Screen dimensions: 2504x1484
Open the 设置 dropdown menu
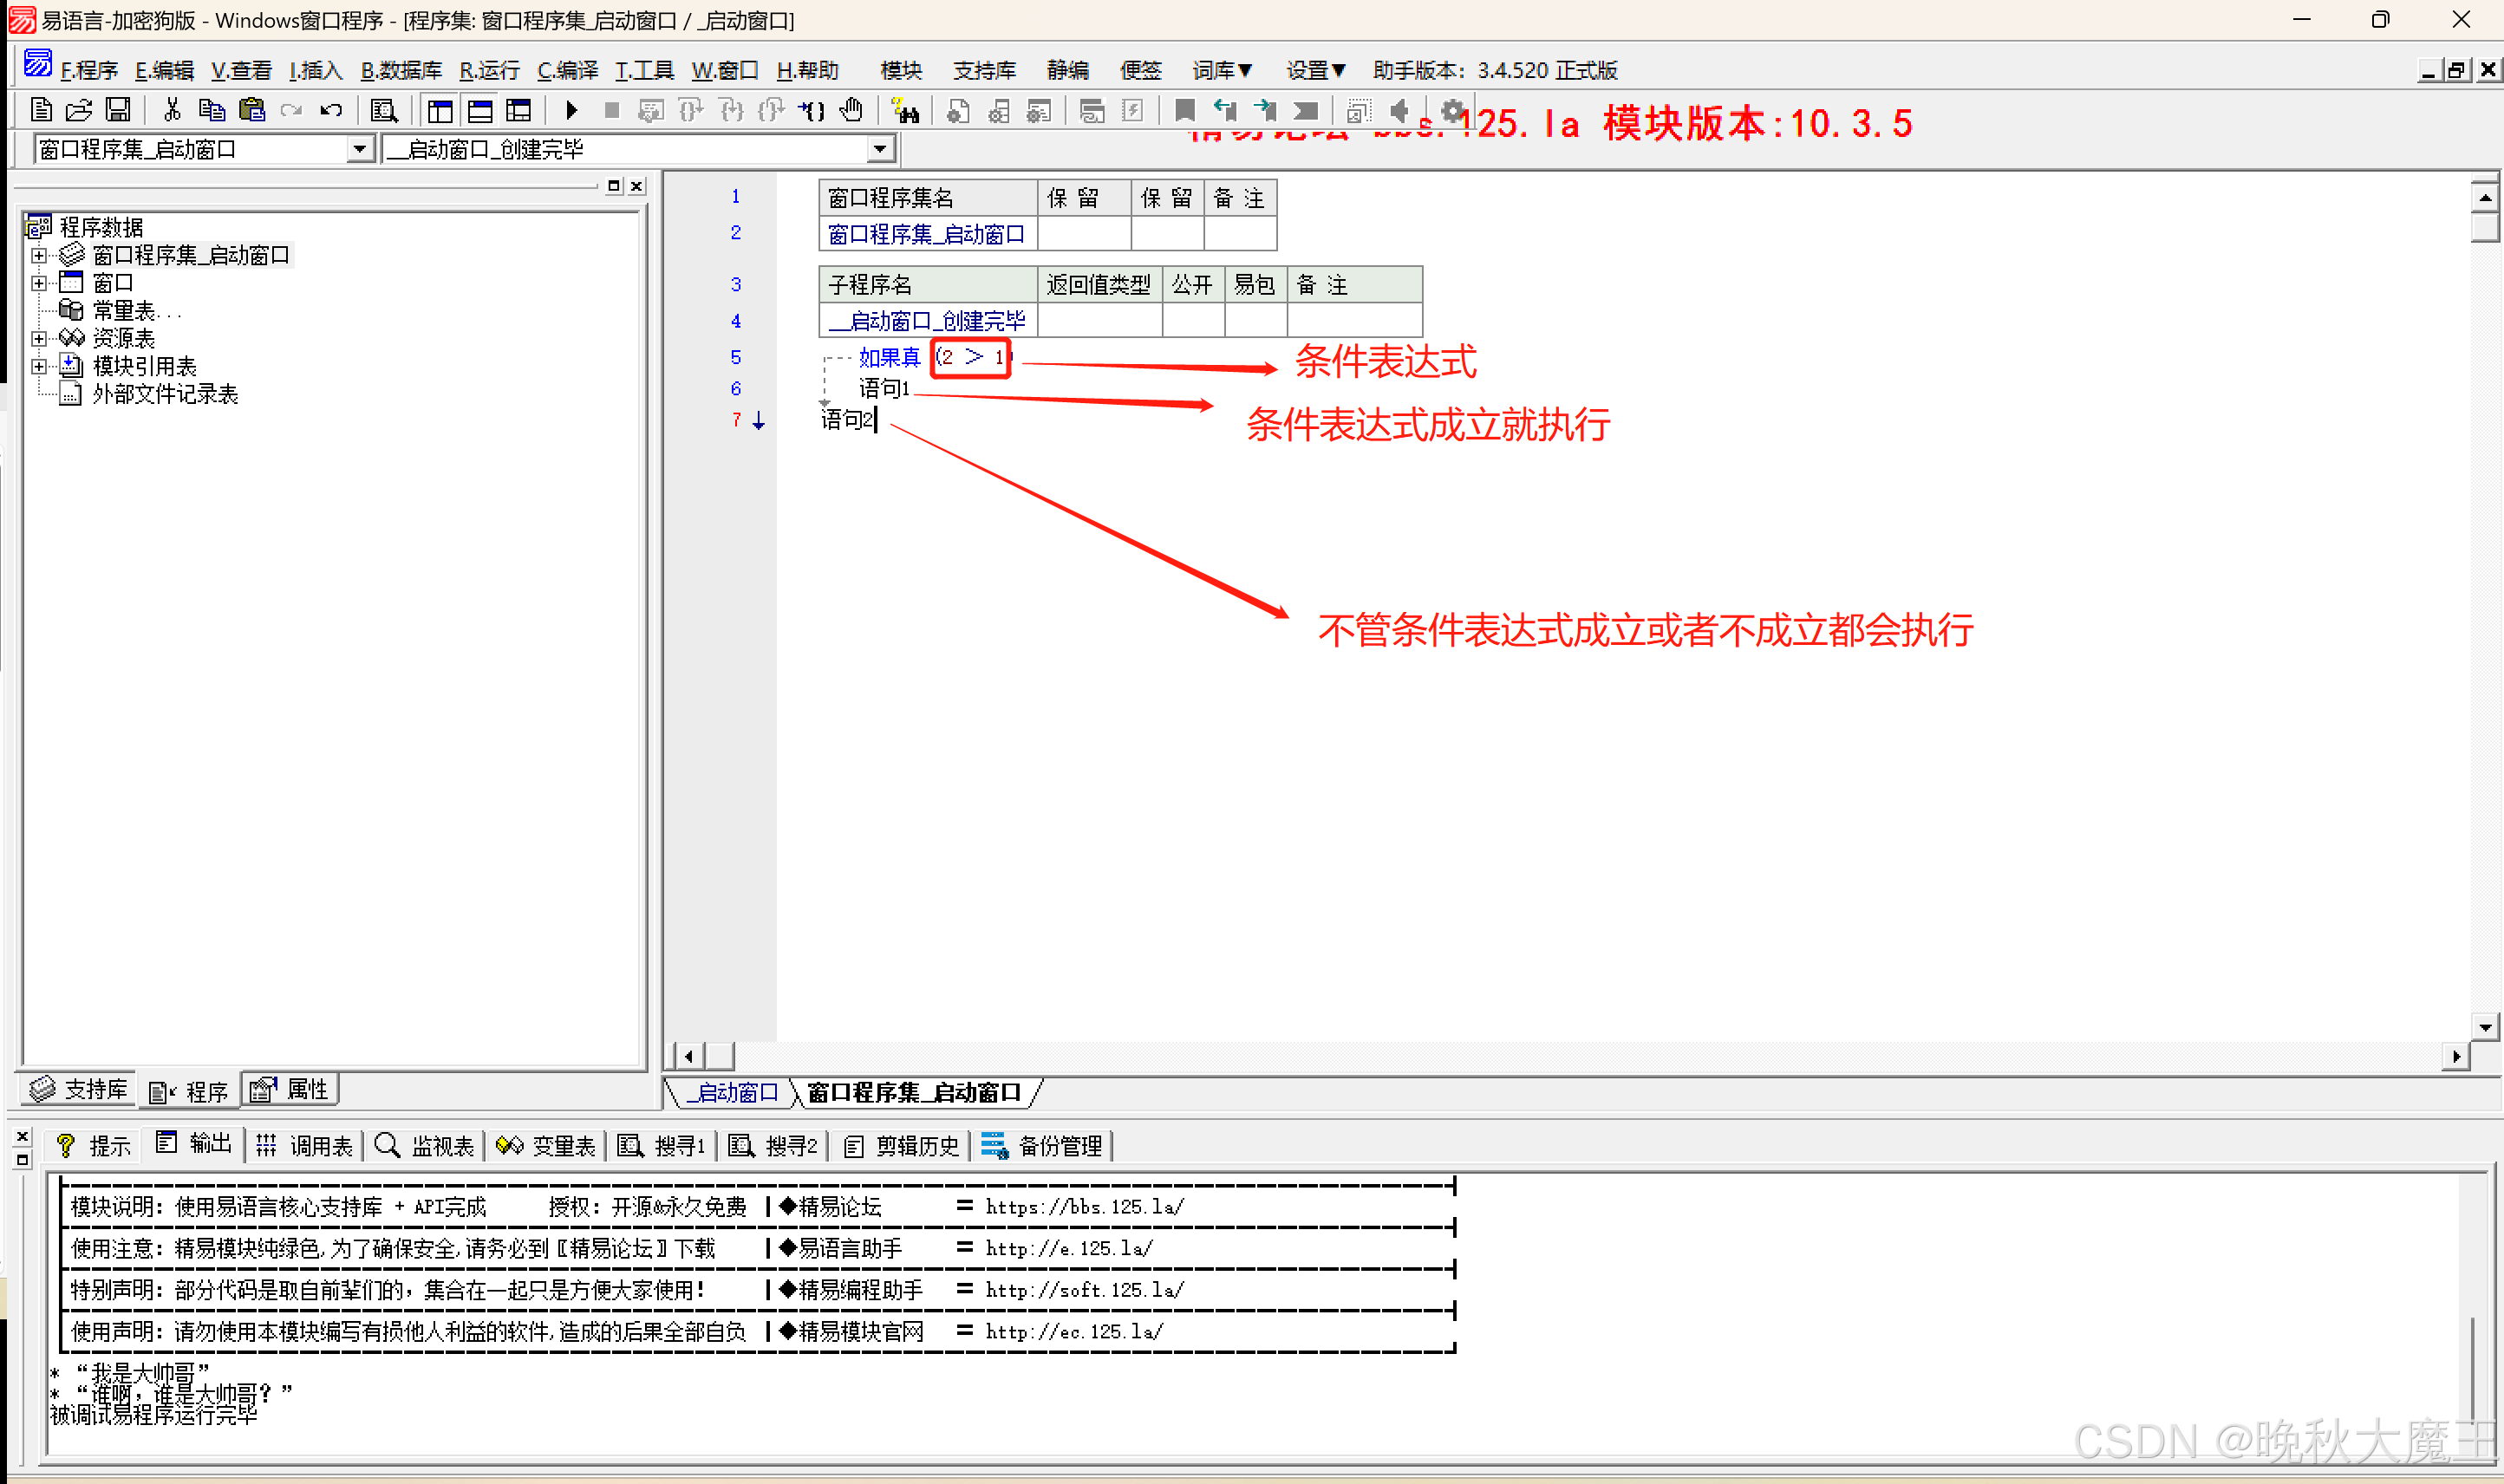(1315, 70)
